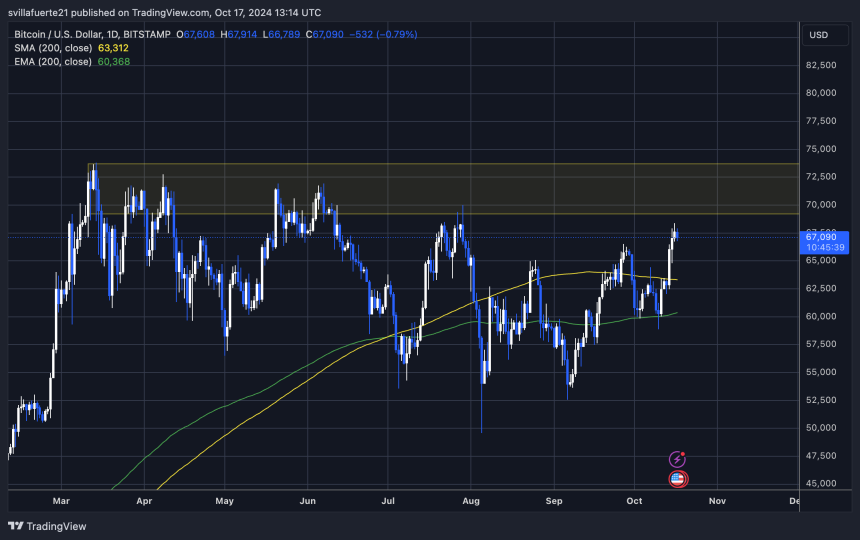
Task: Open the USD currency selector
Action: (818, 35)
